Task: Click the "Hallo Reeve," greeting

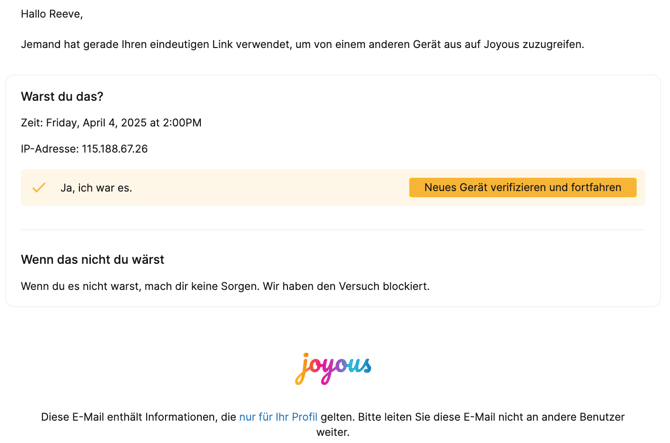Action: [52, 14]
